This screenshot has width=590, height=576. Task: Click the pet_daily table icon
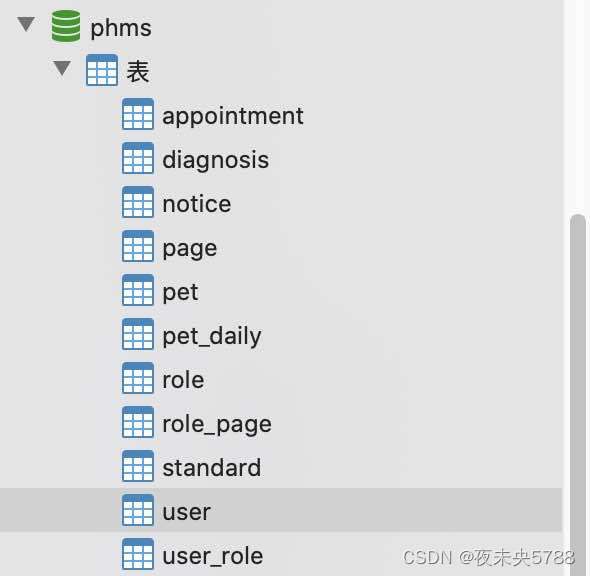(138, 334)
